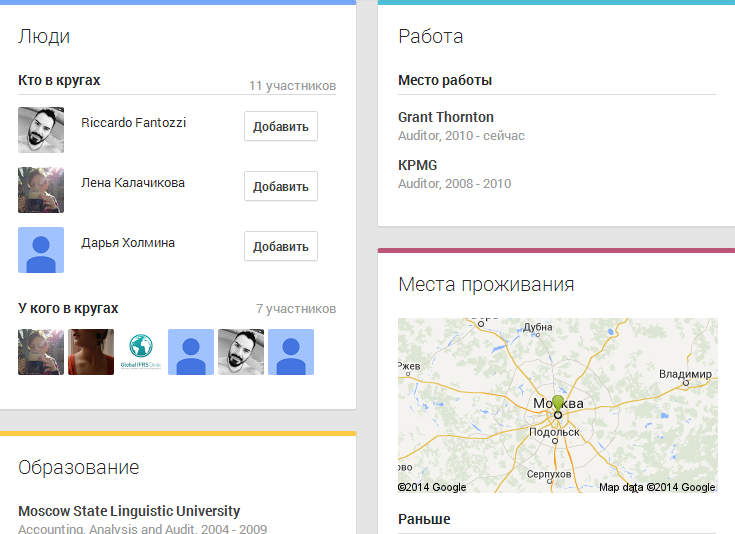Viewport: 735px width, 534px height.
Task: Open the bearded man avatar under У кого в кругах
Action: tap(241, 352)
